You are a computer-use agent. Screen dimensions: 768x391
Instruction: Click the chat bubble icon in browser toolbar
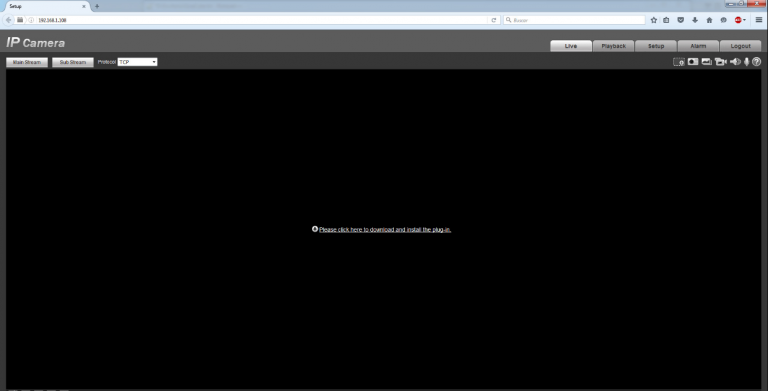click(723, 20)
